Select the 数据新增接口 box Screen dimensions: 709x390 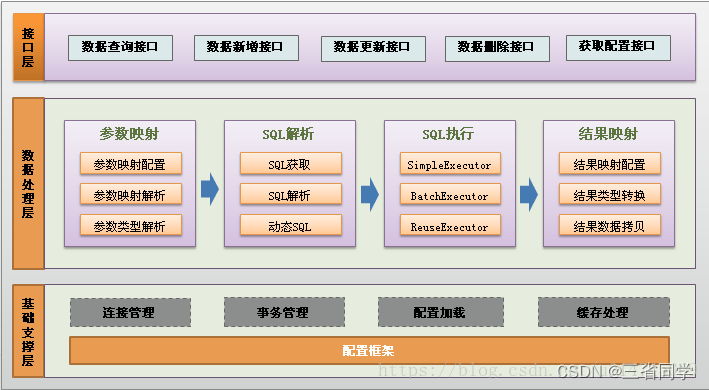coord(246,48)
